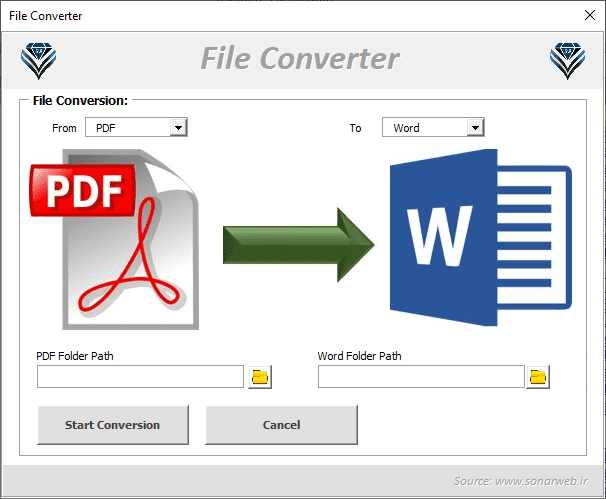Click the green conversion arrow graphic
Screen dimensions: 606x499
pos(299,245)
